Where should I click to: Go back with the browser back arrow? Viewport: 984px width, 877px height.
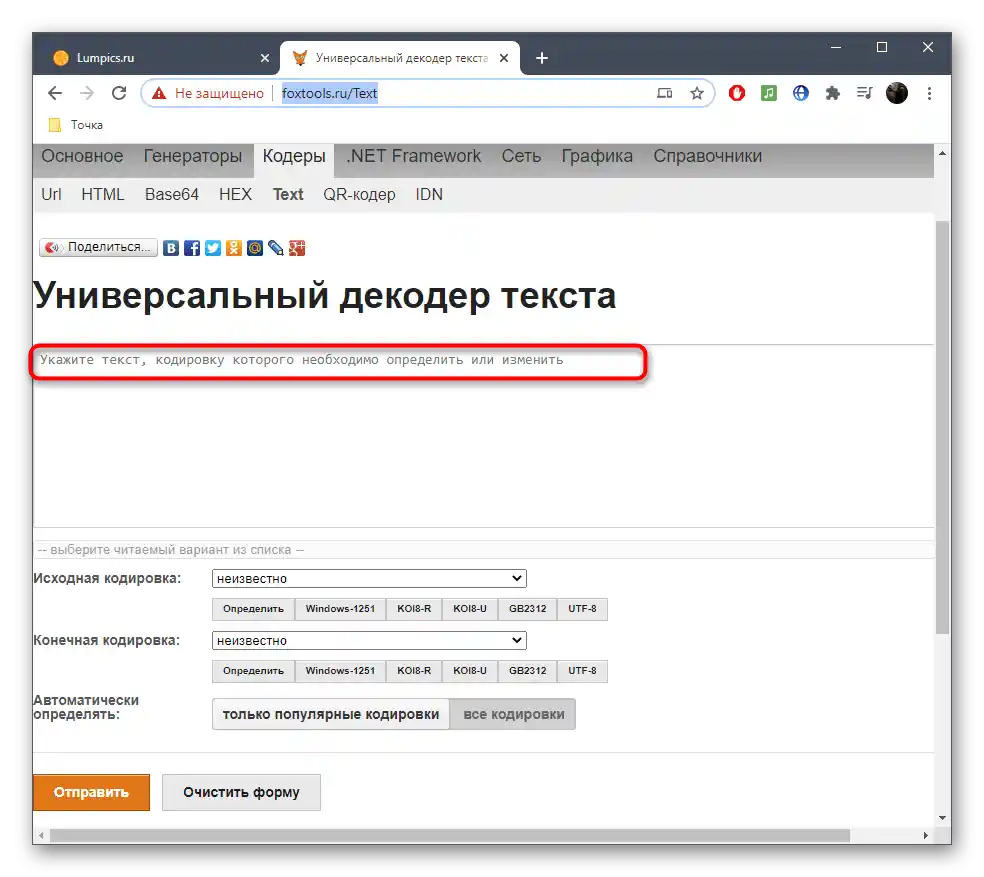(x=55, y=94)
